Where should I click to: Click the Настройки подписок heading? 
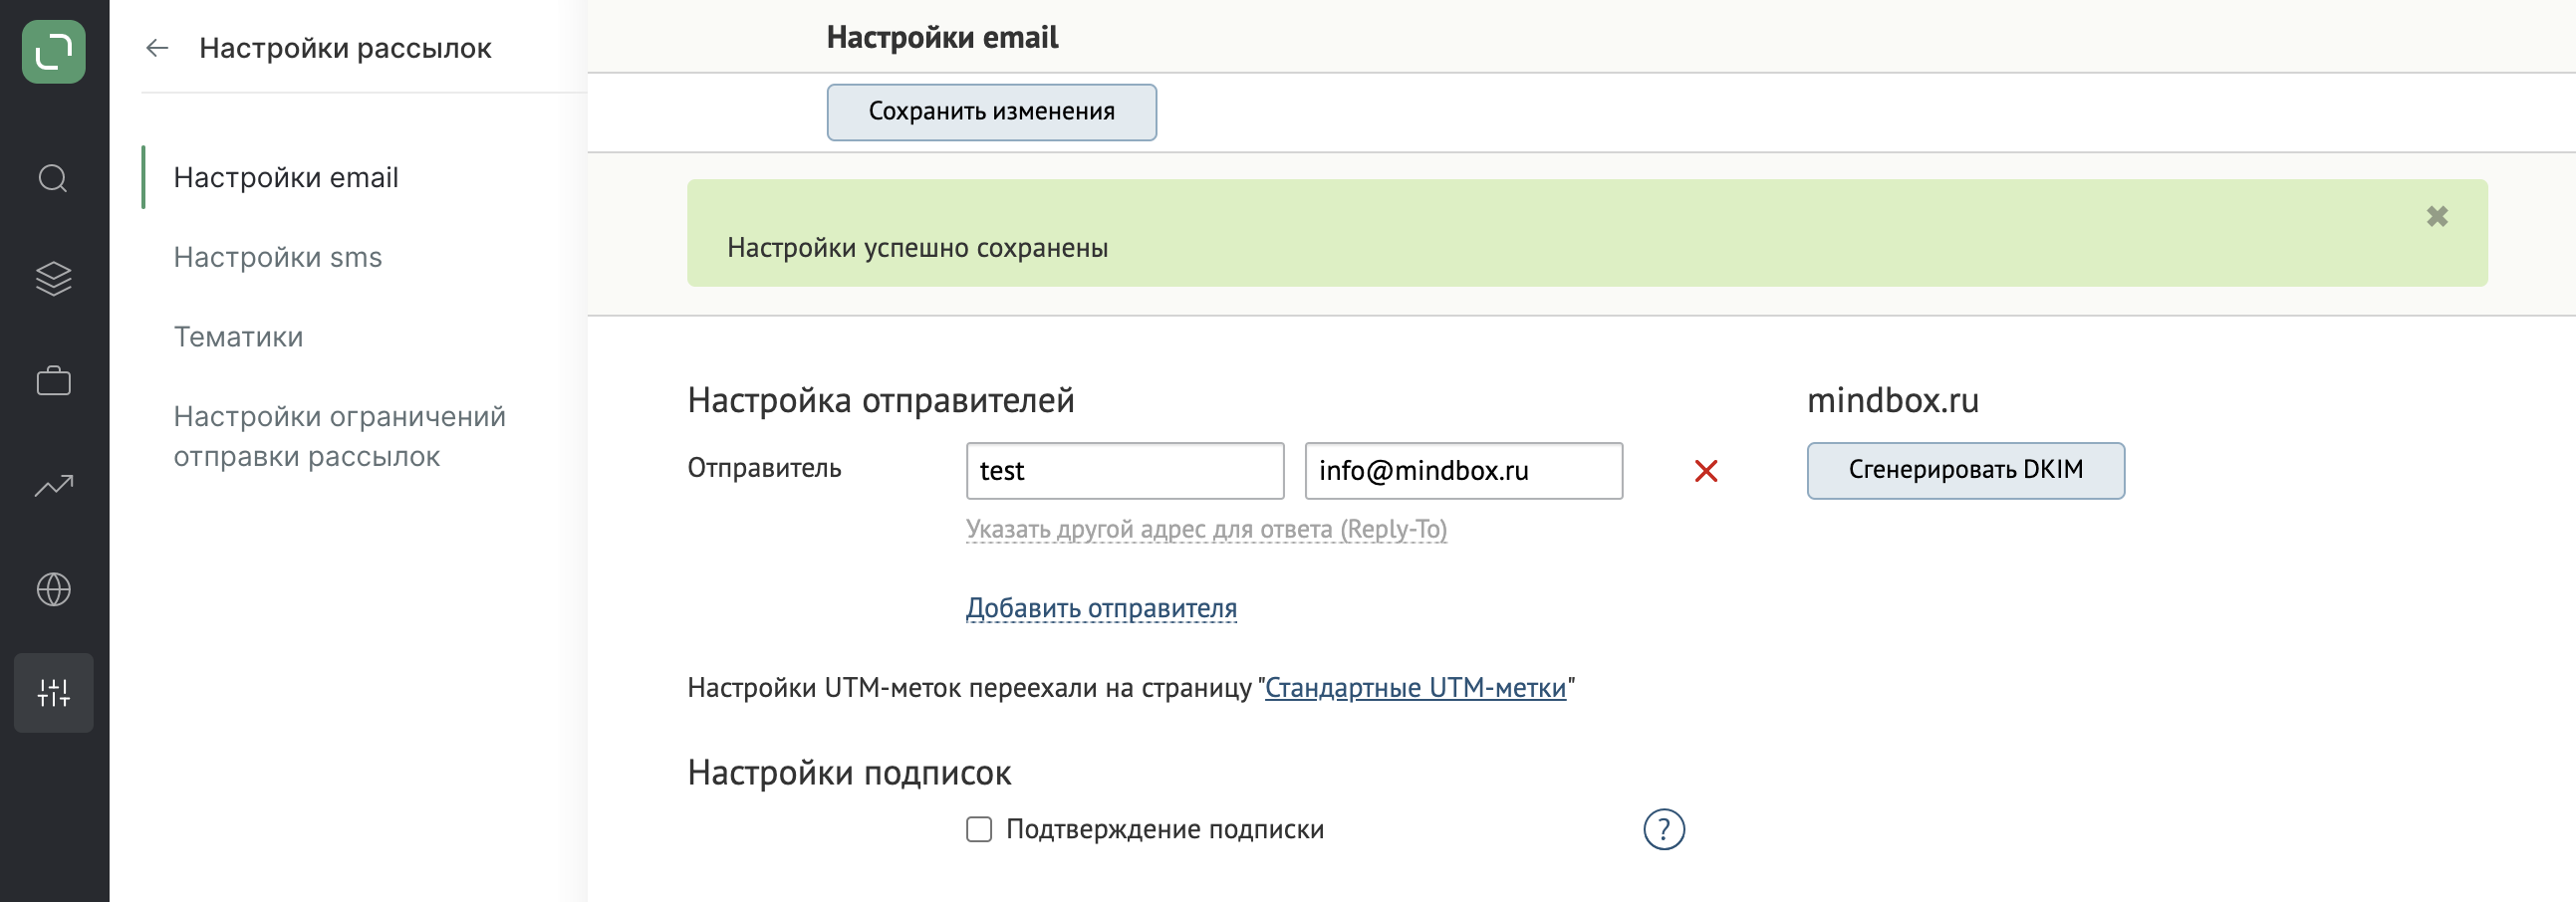[x=849, y=773]
